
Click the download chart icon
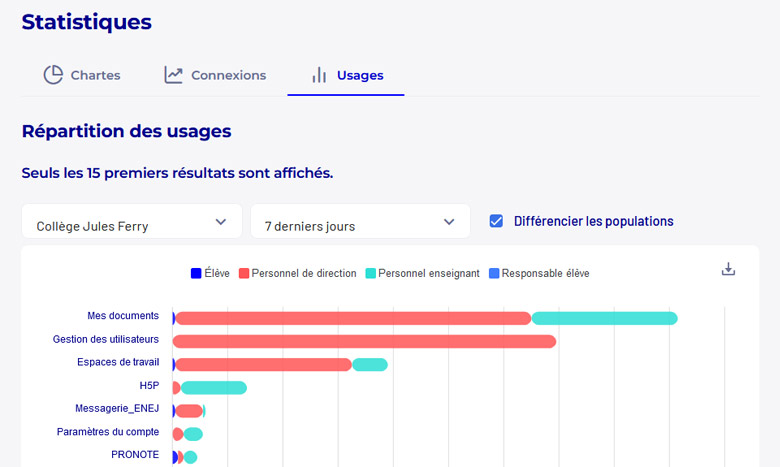pyautogui.click(x=728, y=269)
